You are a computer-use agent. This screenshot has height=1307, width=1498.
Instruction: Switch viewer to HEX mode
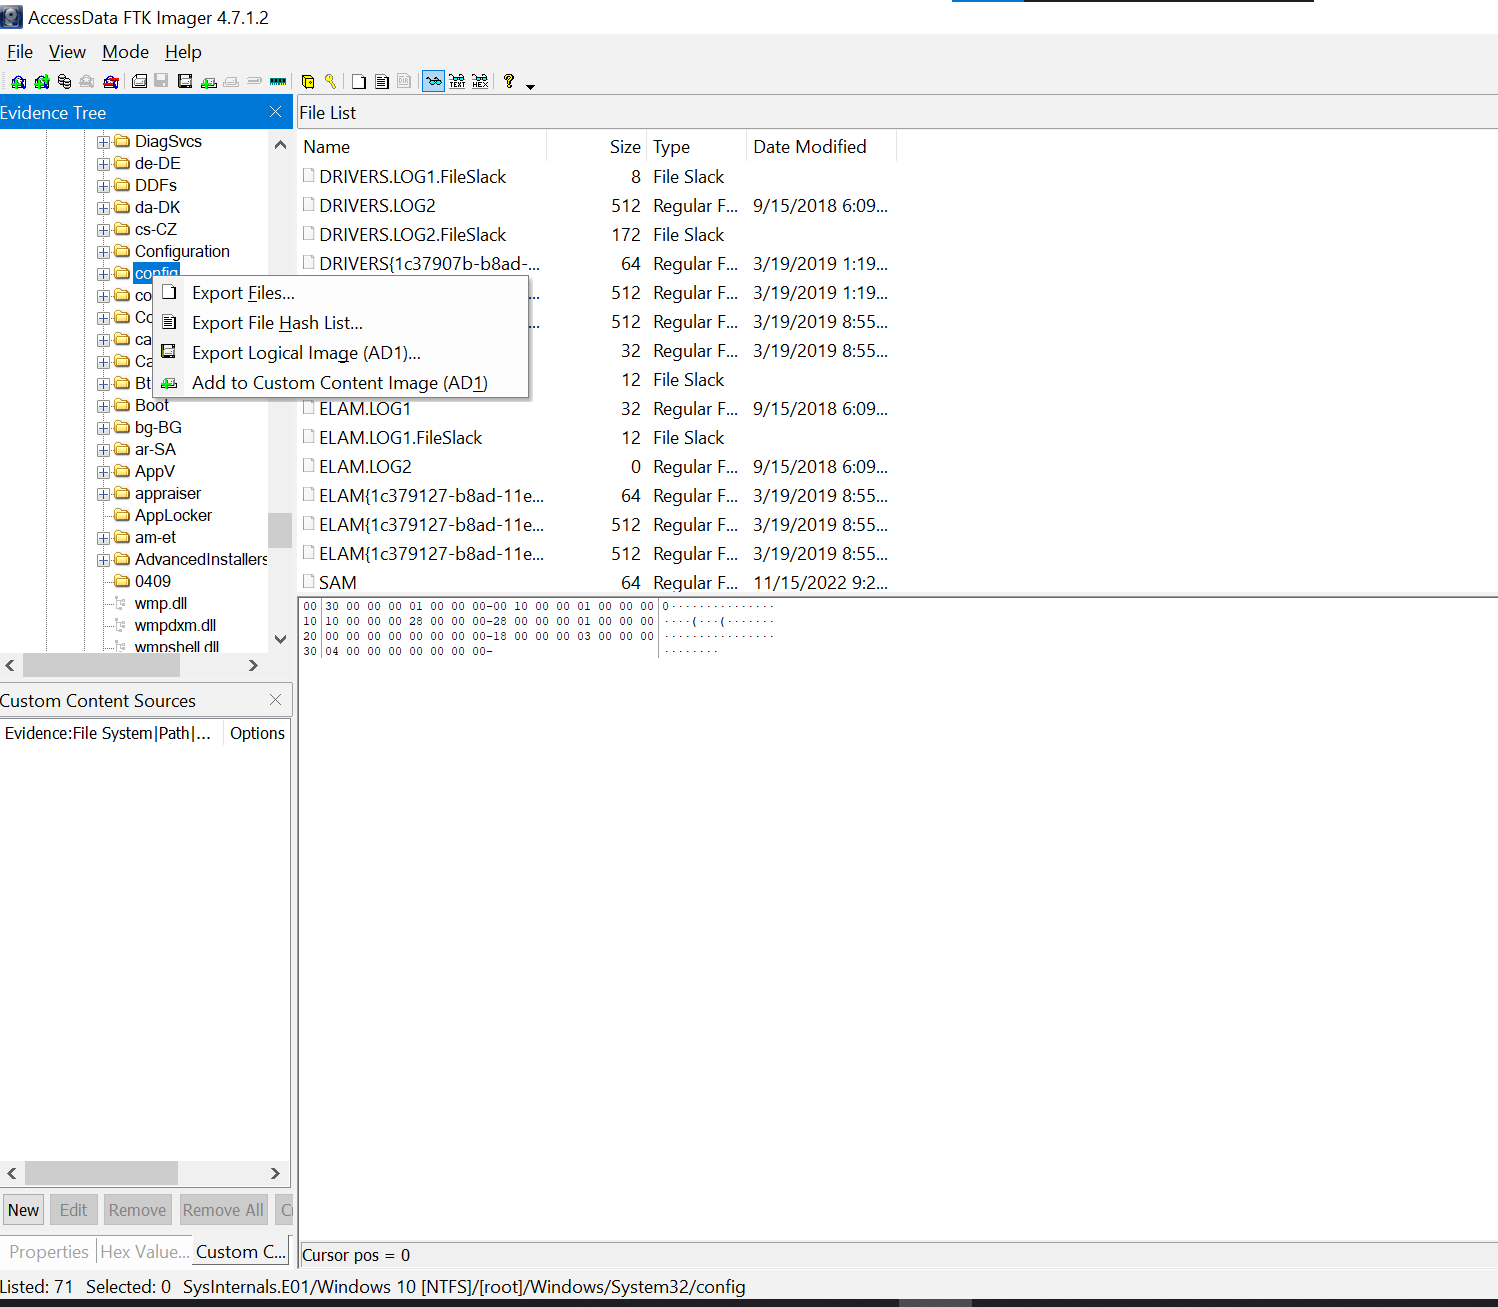click(x=480, y=82)
